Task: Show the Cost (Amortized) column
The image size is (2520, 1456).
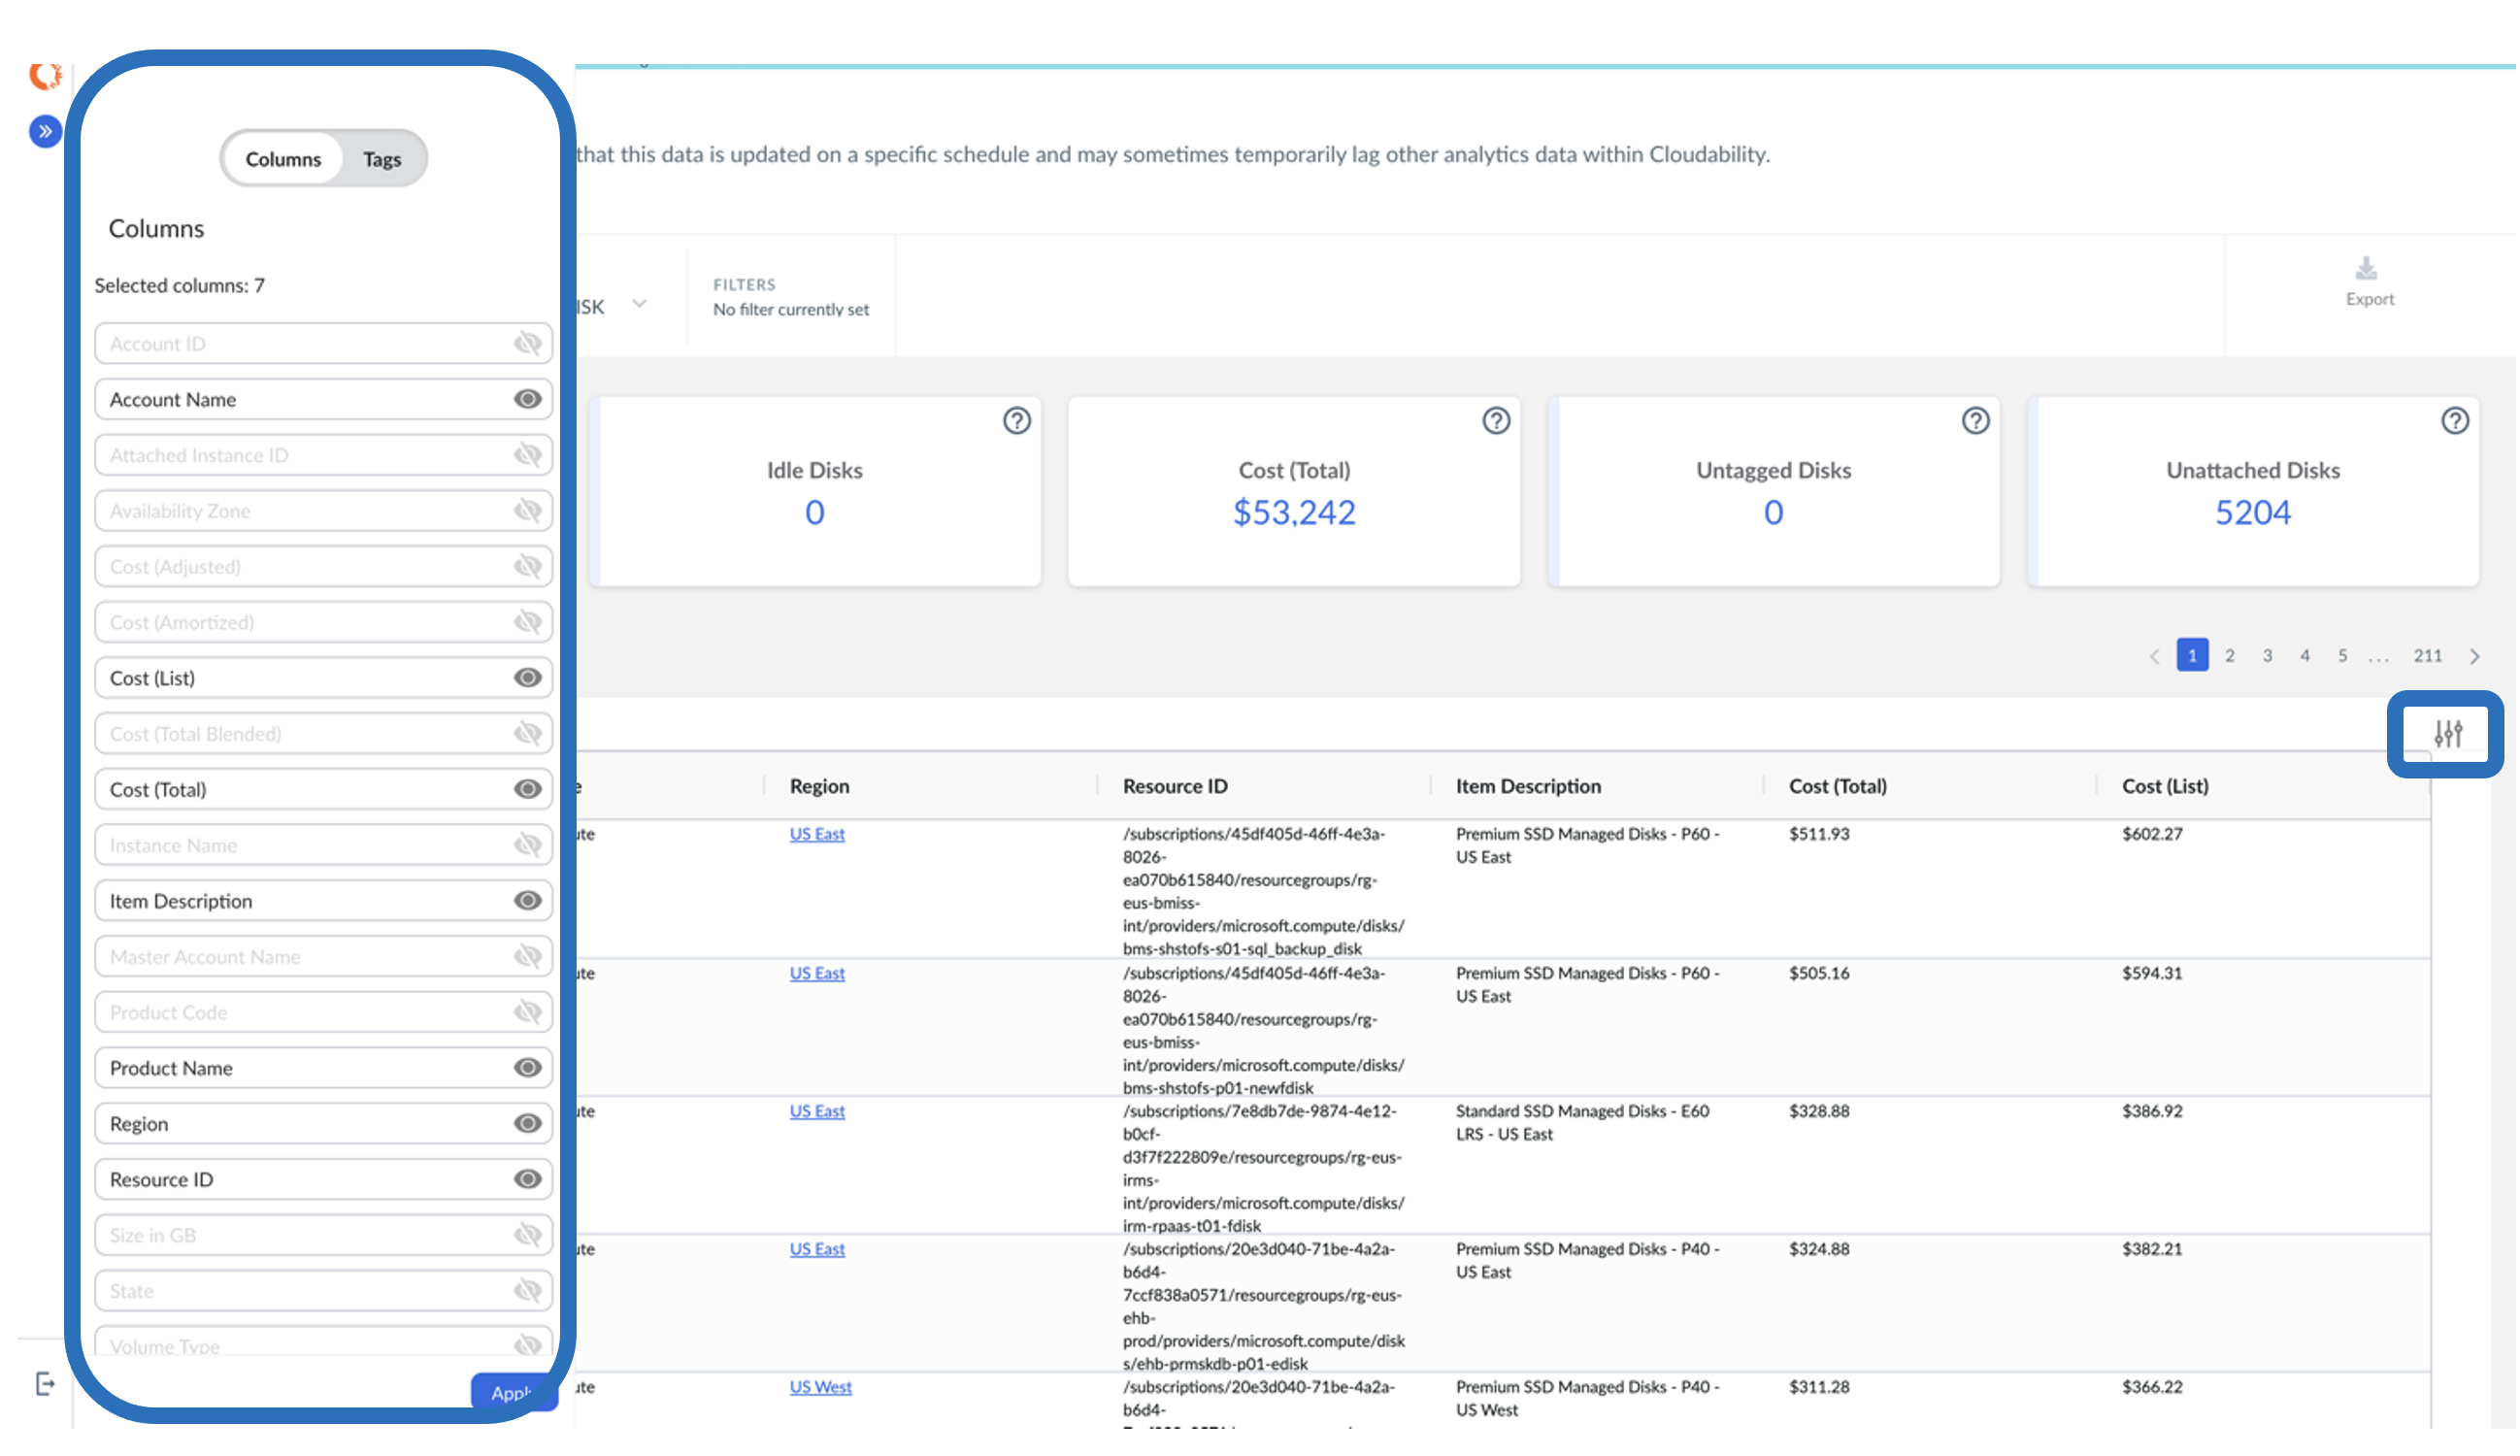Action: pyautogui.click(x=528, y=623)
